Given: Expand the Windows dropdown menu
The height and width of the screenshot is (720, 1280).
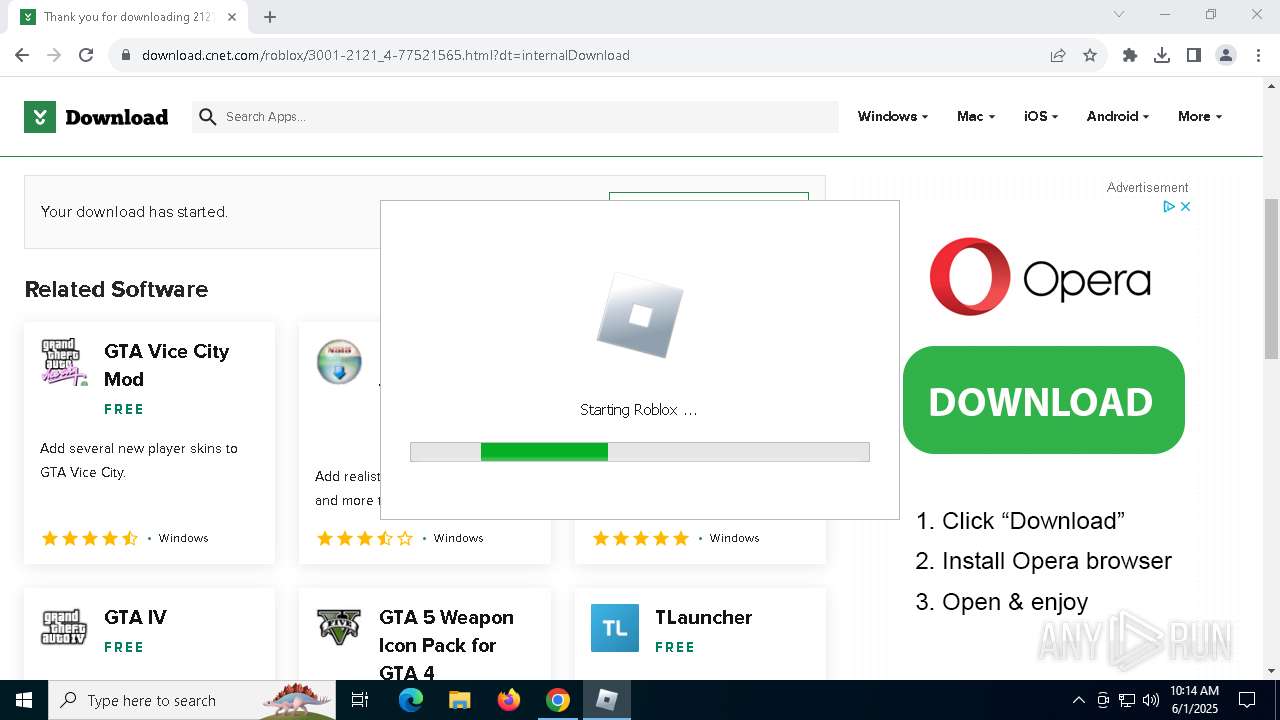Looking at the screenshot, I should (892, 117).
